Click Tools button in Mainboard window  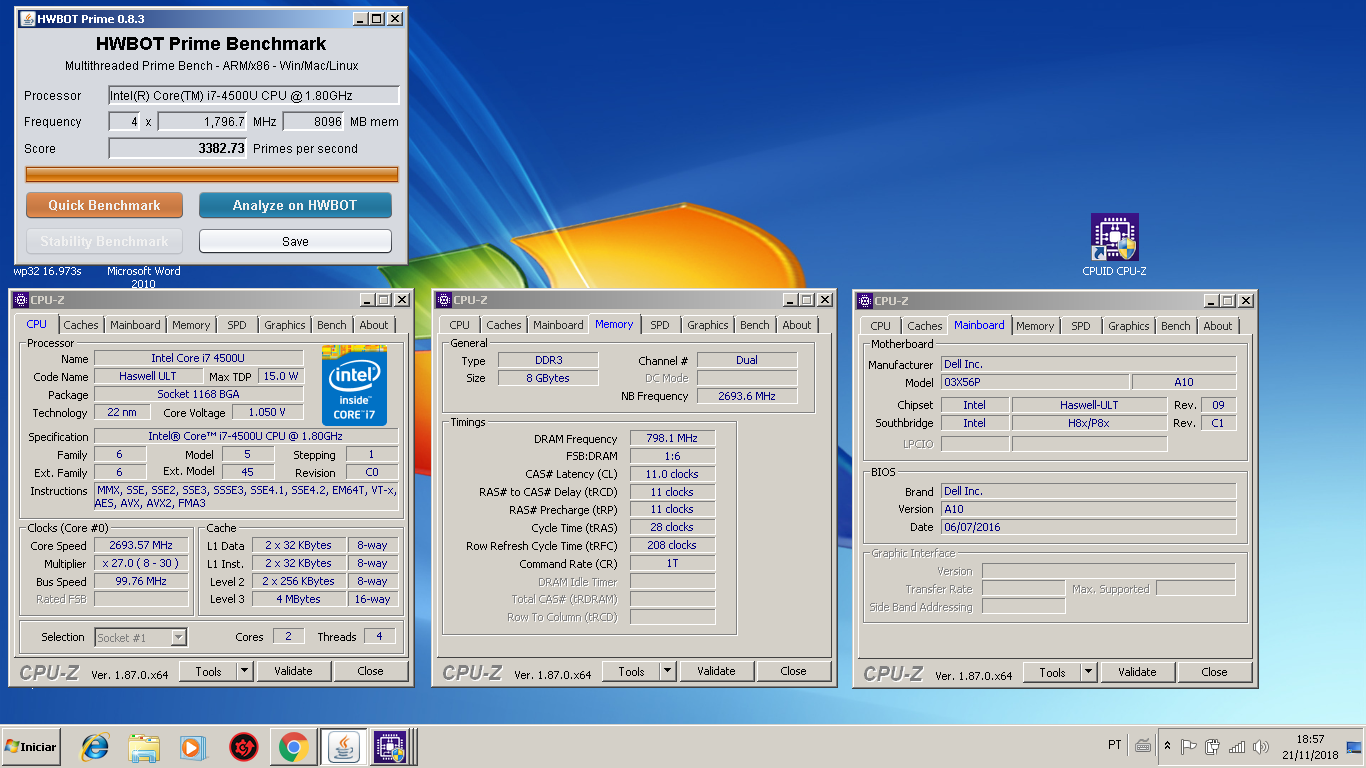(x=1053, y=673)
